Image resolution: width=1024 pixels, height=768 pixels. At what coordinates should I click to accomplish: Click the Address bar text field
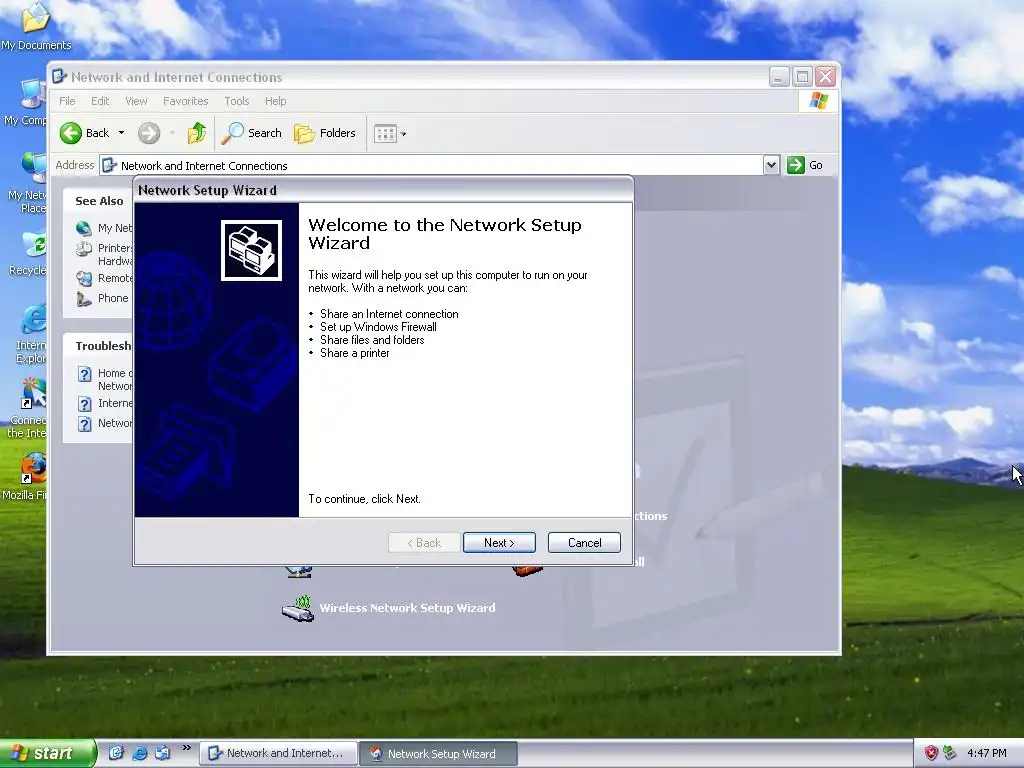point(431,165)
